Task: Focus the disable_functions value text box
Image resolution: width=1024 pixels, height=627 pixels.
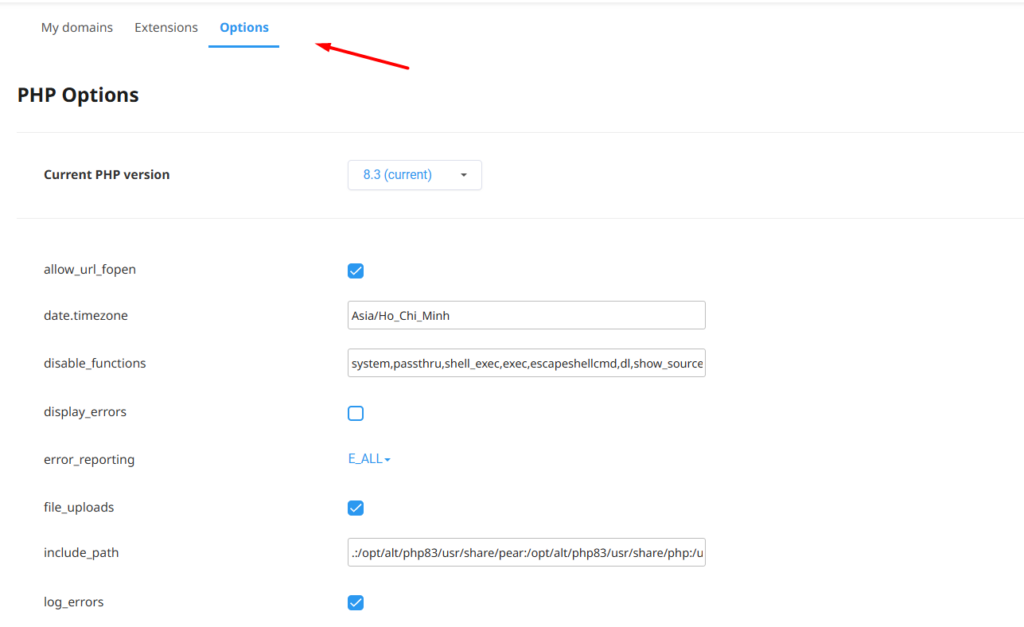Action: [x=526, y=364]
